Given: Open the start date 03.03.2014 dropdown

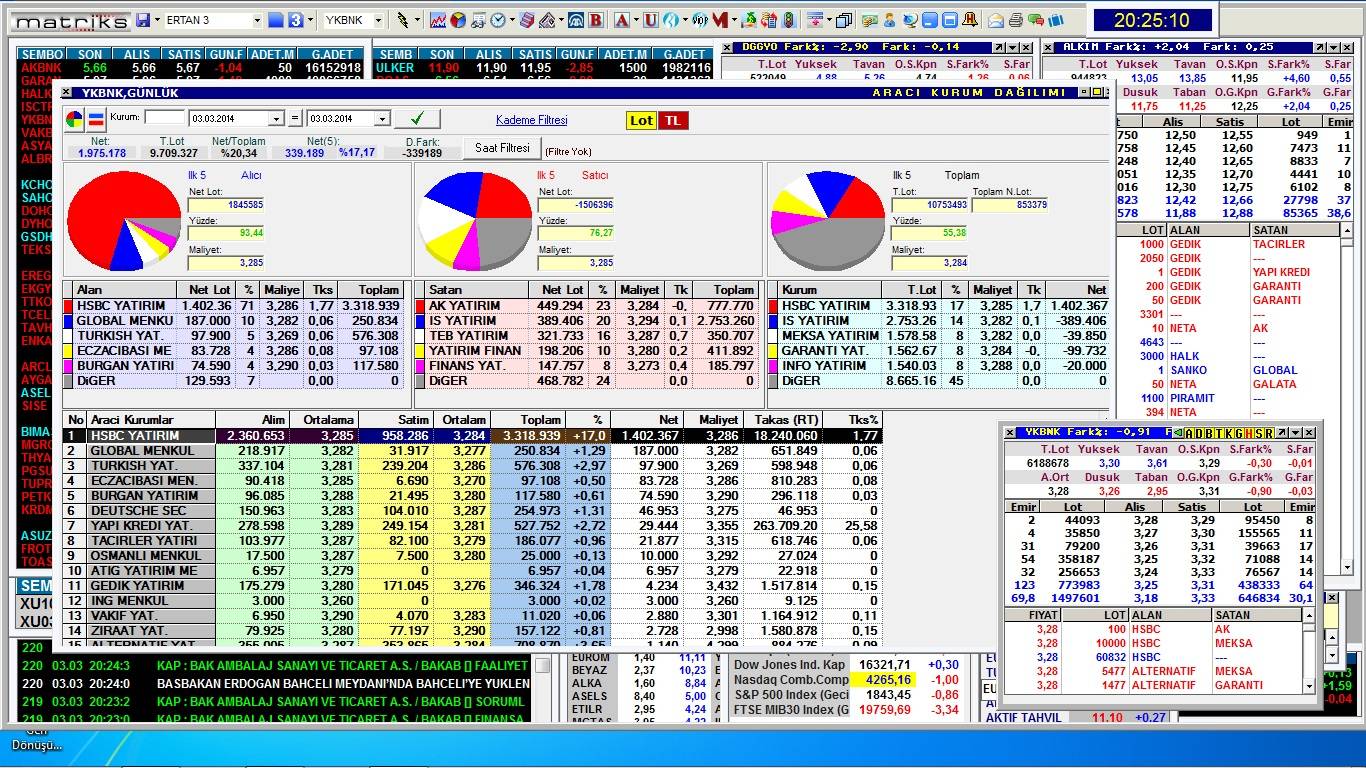Looking at the screenshot, I should coord(276,119).
